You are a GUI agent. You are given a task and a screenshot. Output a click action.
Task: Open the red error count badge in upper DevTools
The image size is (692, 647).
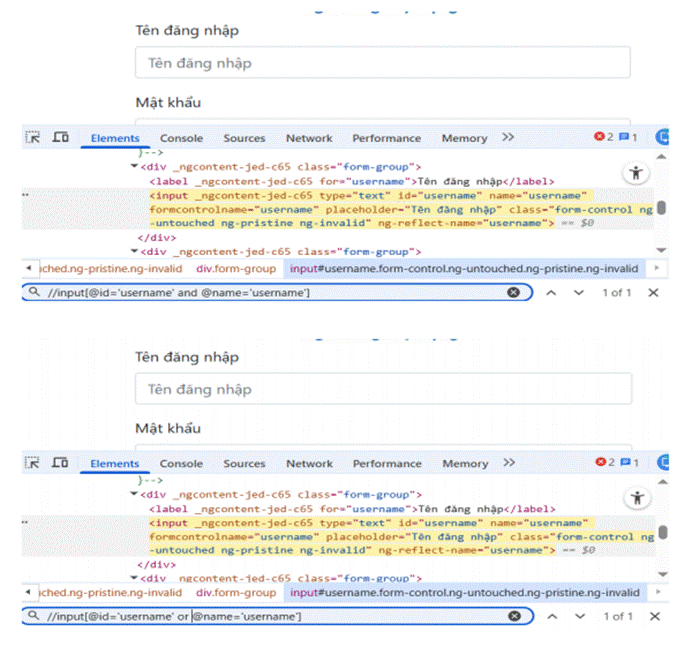(603, 138)
